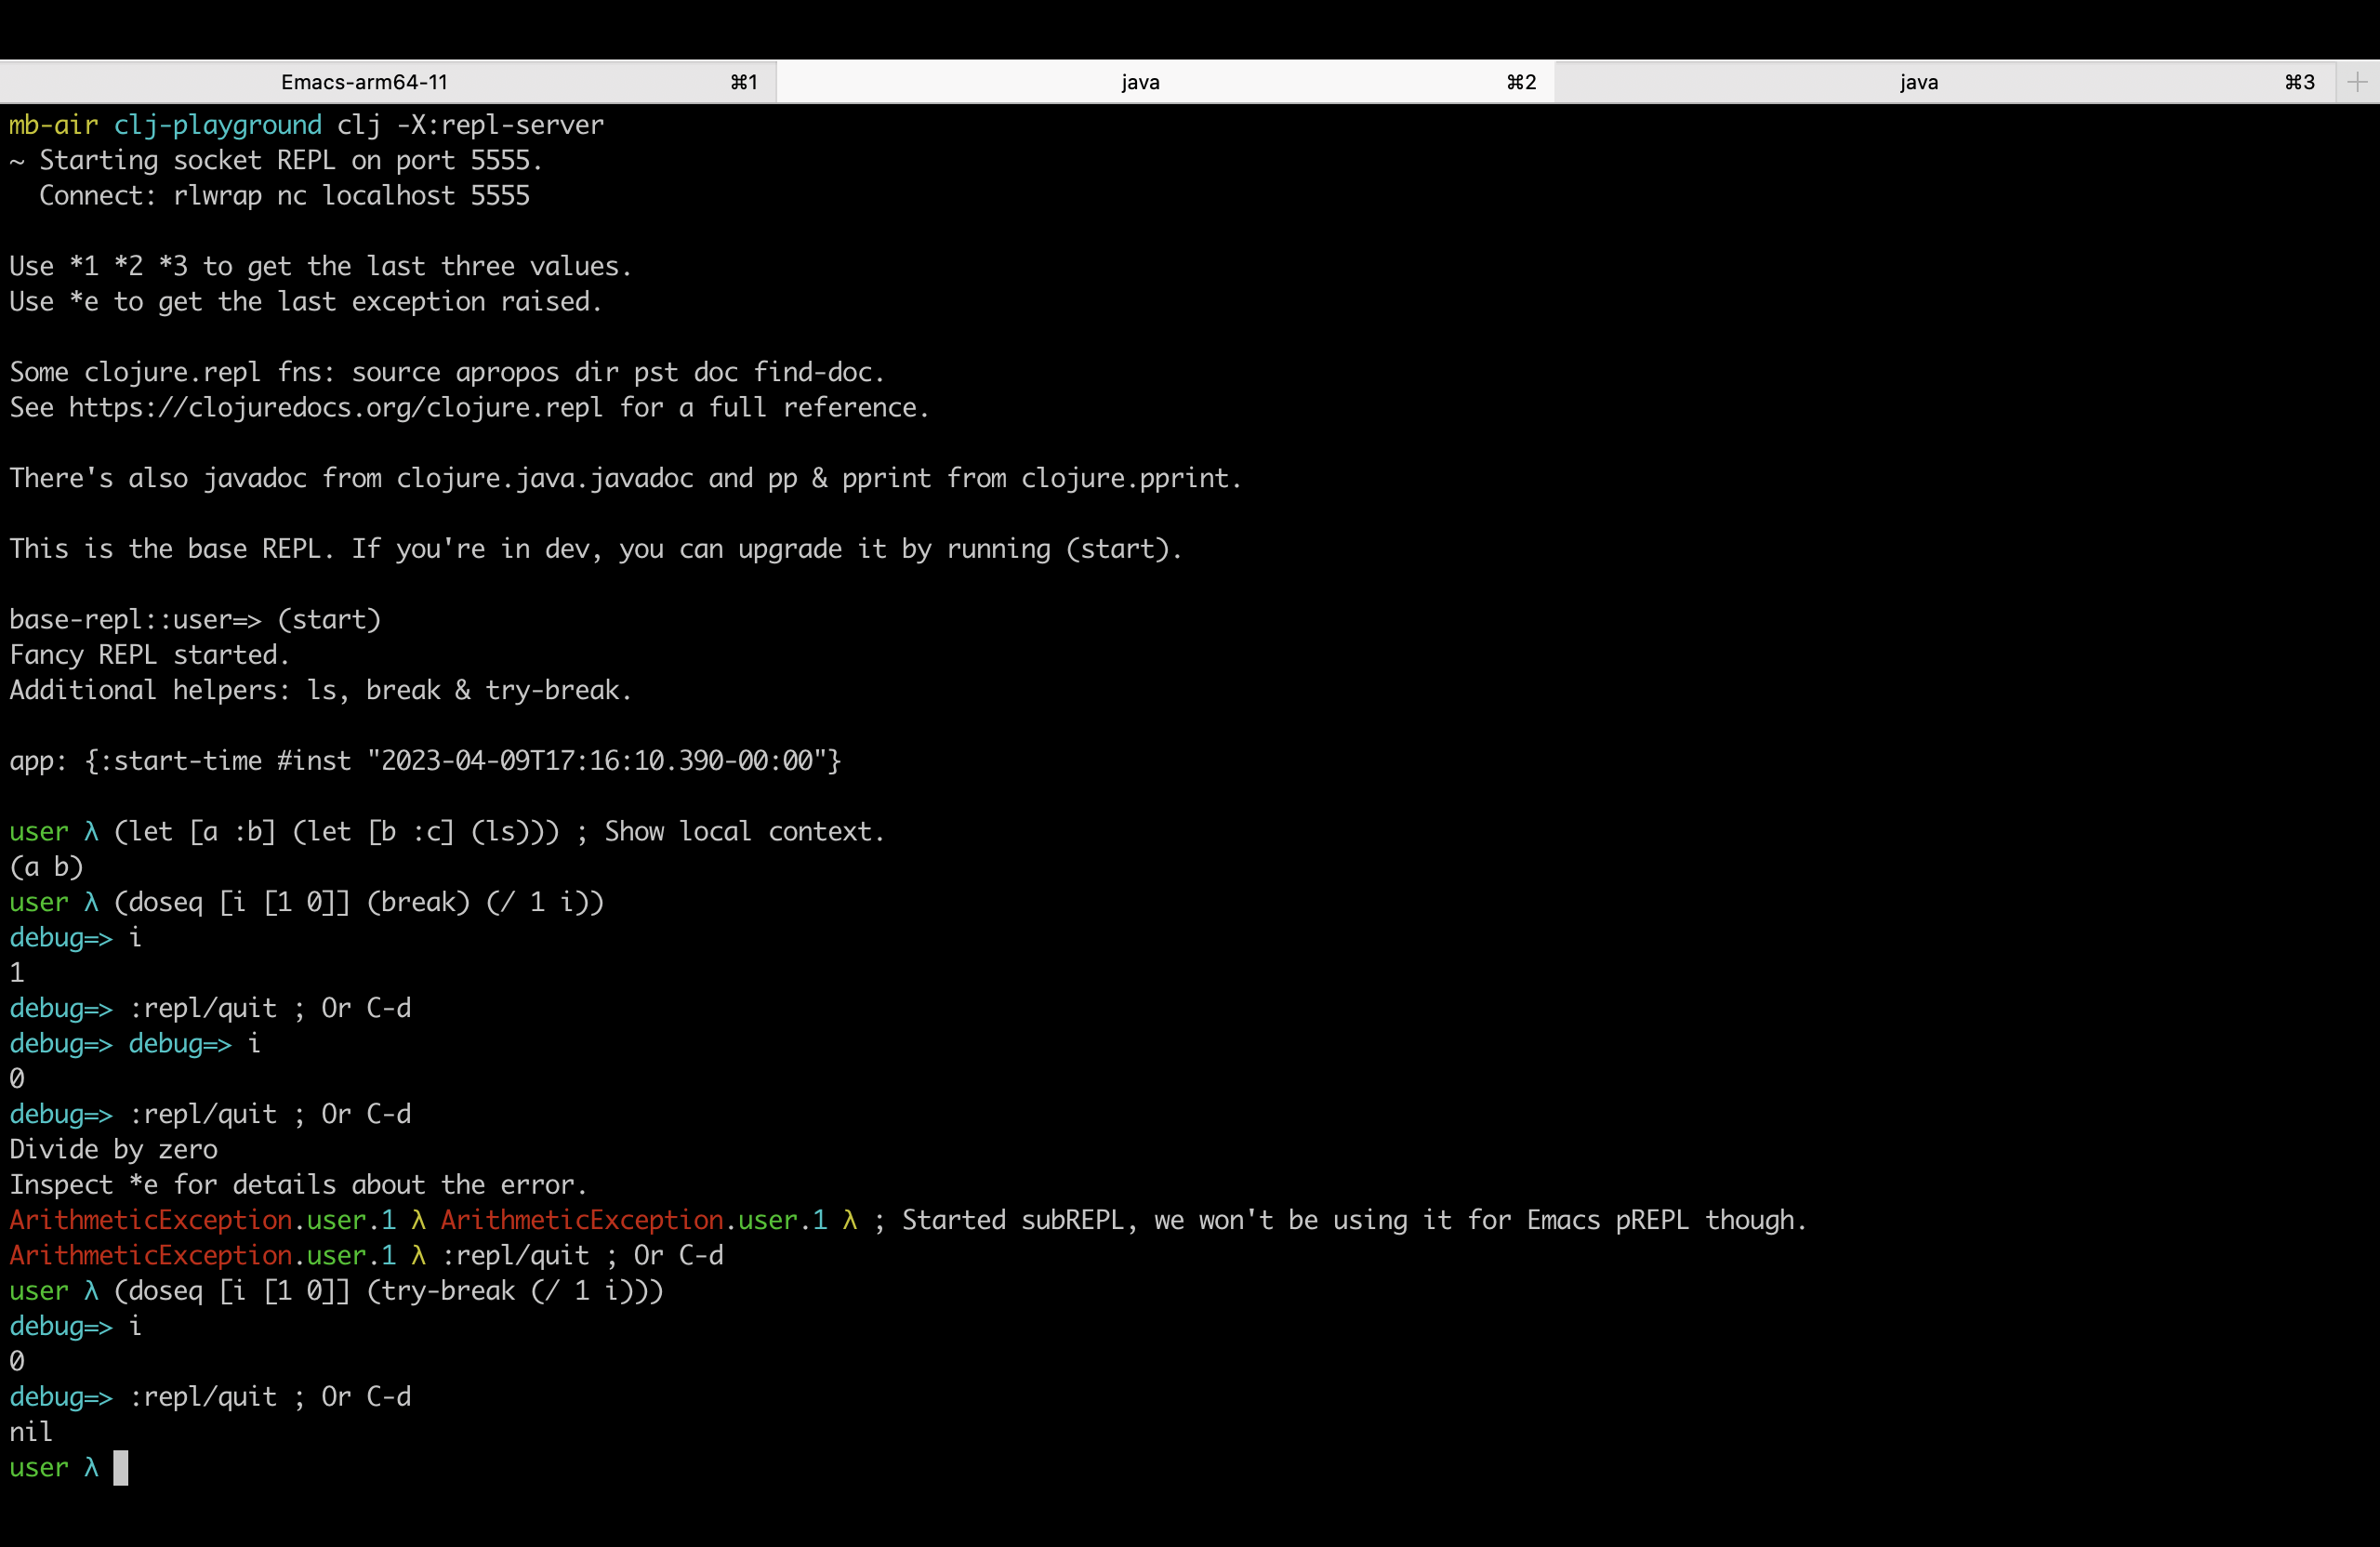Switch to the Emacs-arm64-11 tab
Screen dimensions: 2380x1547
388,82
